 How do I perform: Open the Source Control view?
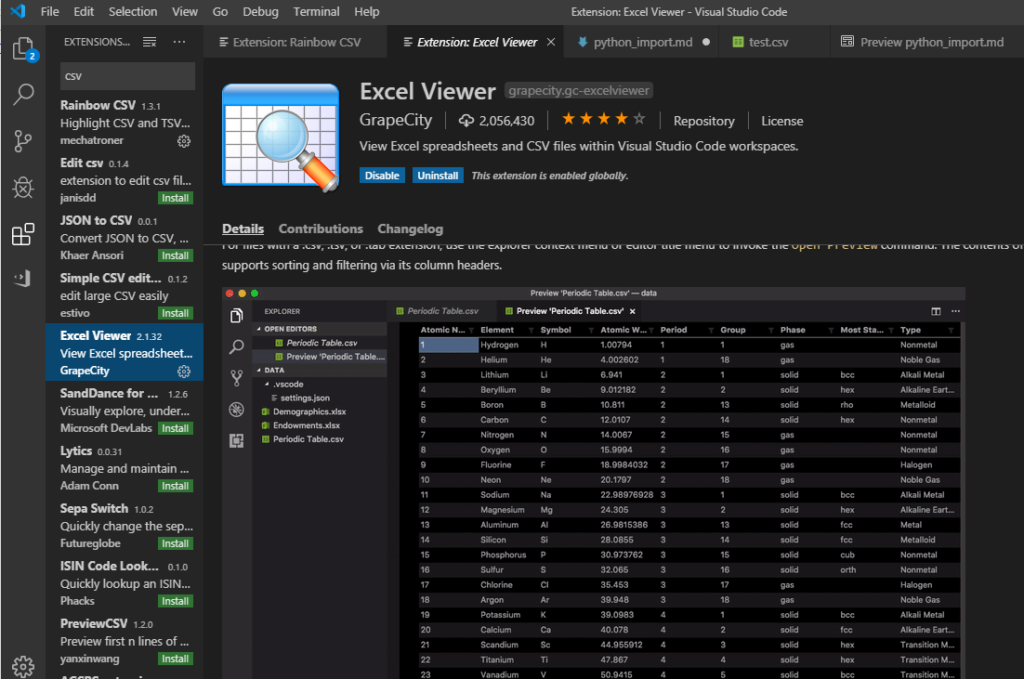[x=23, y=141]
